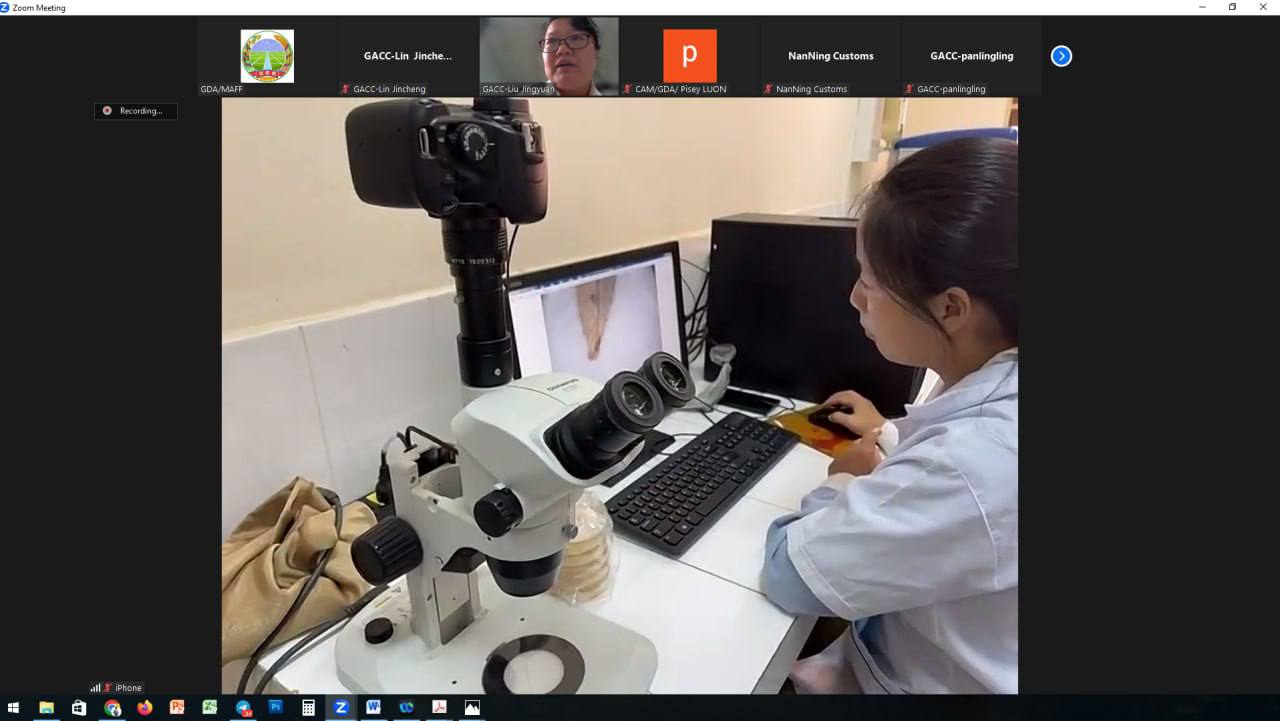Select the GACC-panlingling participant tile
Screen dimensions: 1280x721
click(971, 56)
